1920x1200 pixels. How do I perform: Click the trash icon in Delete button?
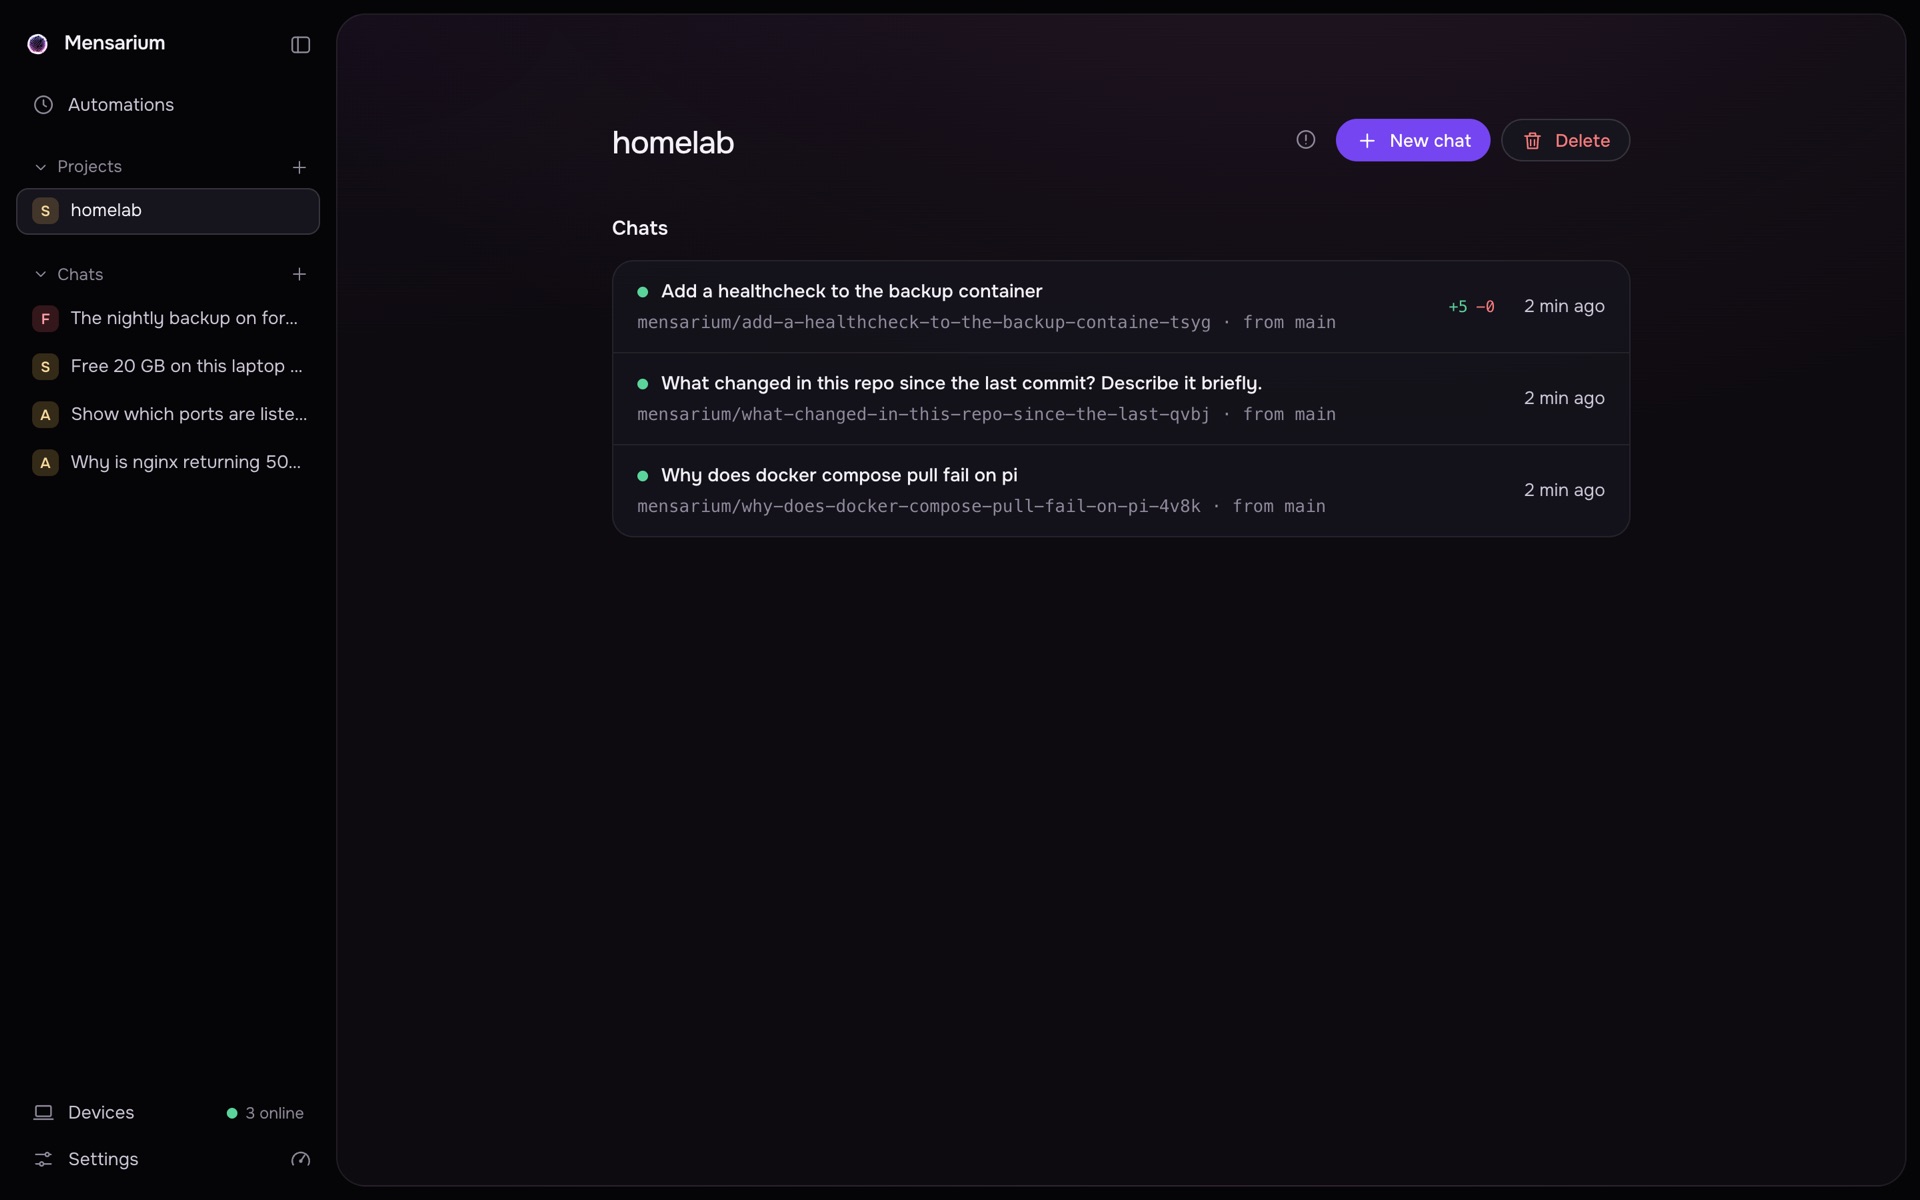(x=1532, y=141)
